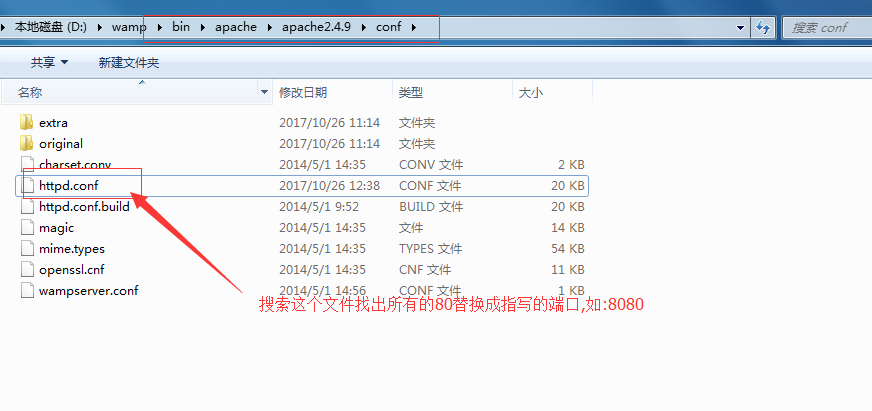Select the wampserver.conf file name
This screenshot has width=872, height=411.
click(89, 291)
